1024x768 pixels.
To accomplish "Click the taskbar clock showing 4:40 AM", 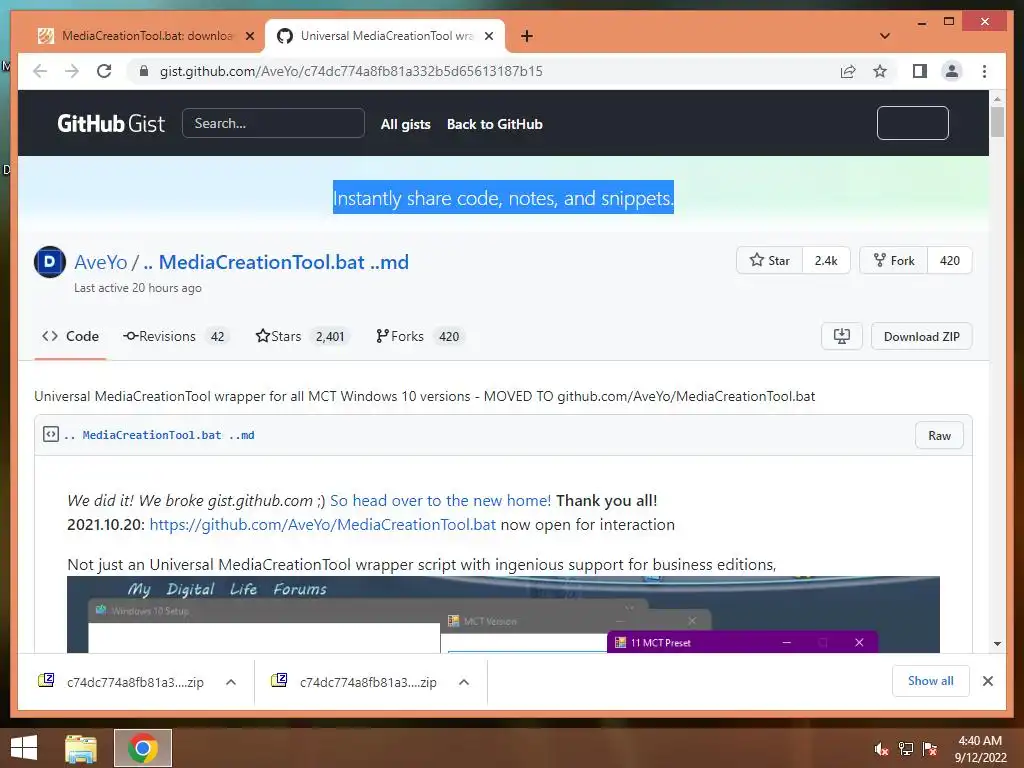I will [980, 749].
